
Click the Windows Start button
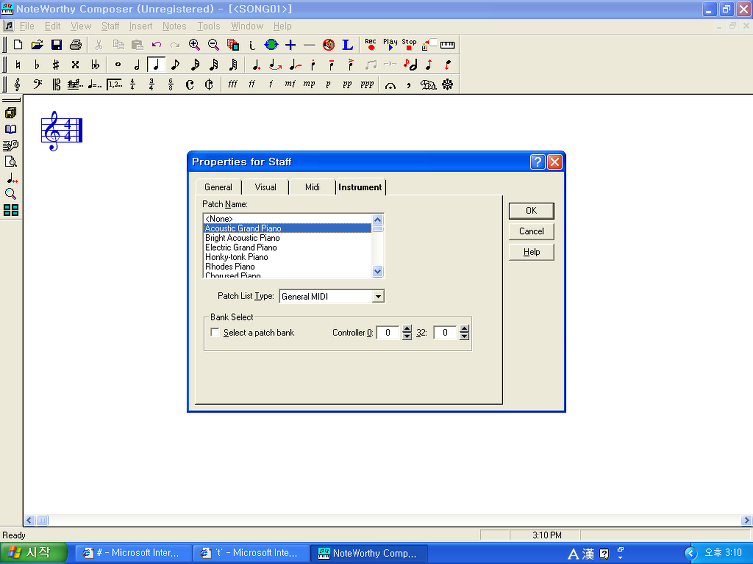(33, 553)
